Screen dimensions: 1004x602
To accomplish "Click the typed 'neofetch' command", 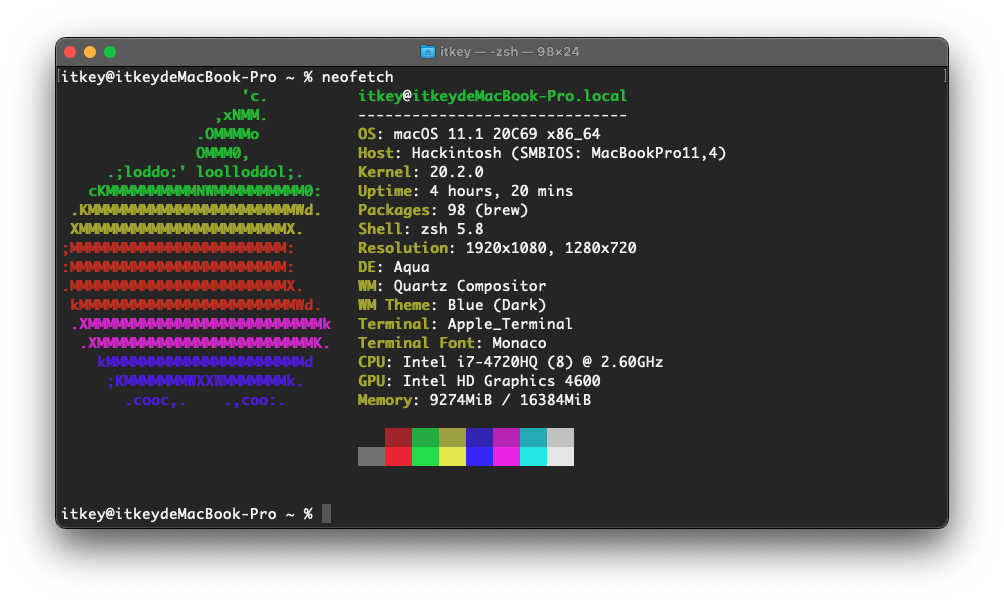I will coord(357,77).
